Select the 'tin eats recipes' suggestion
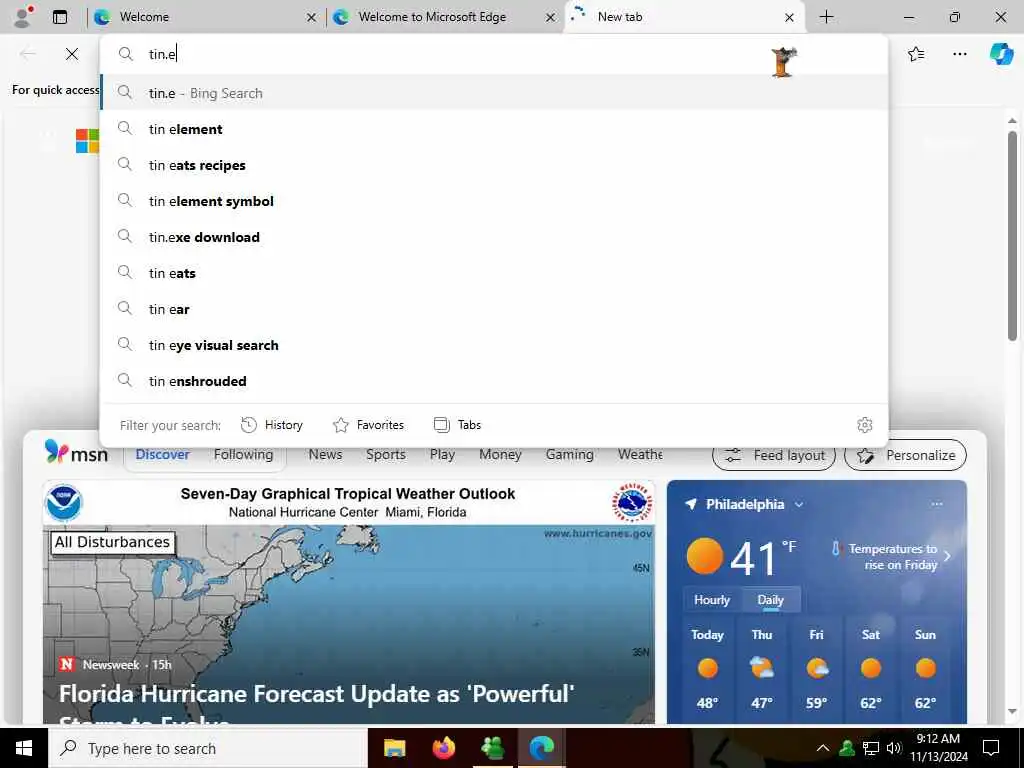 (494, 165)
